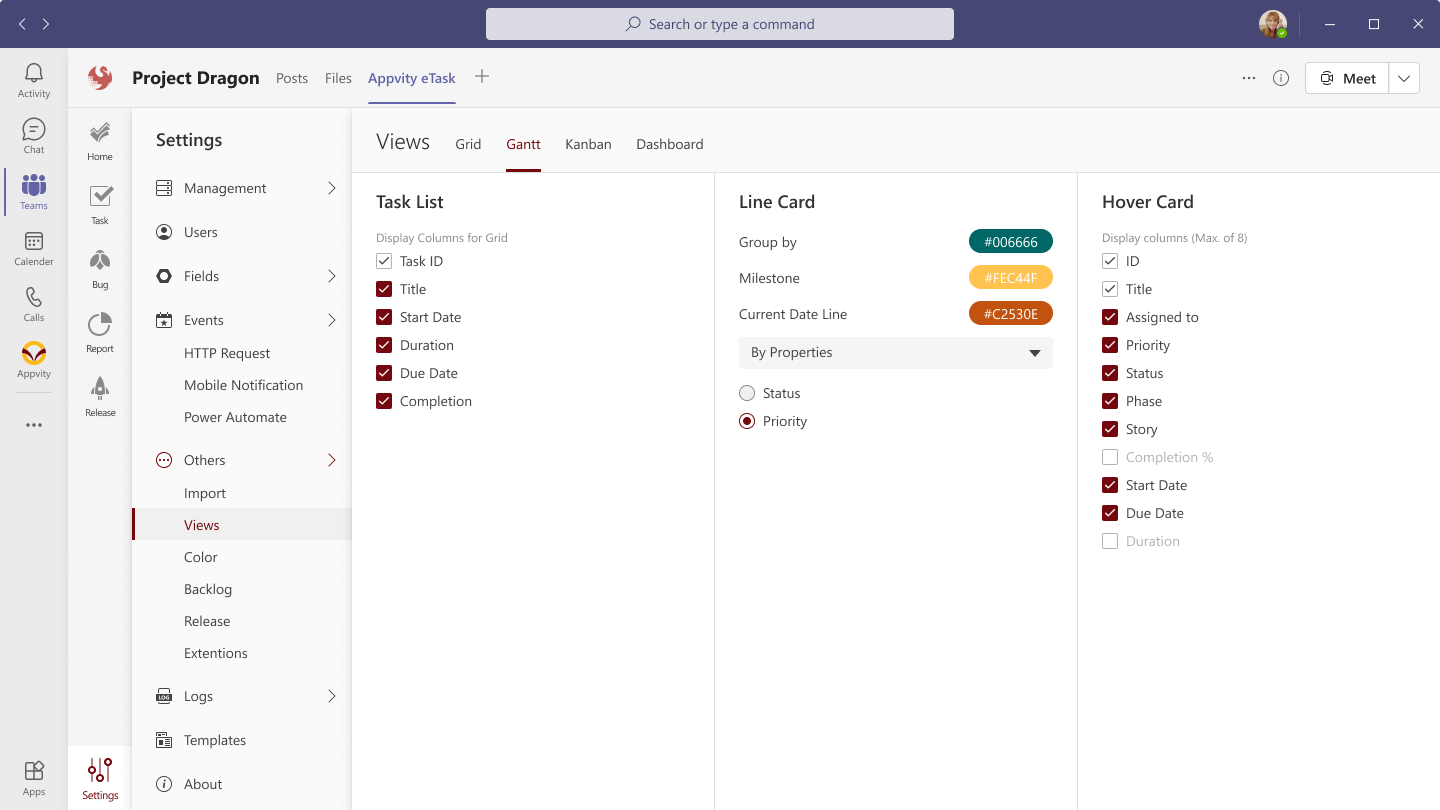Click the Release rocket icon
Viewport: 1440px width, 810px height.
point(100,390)
